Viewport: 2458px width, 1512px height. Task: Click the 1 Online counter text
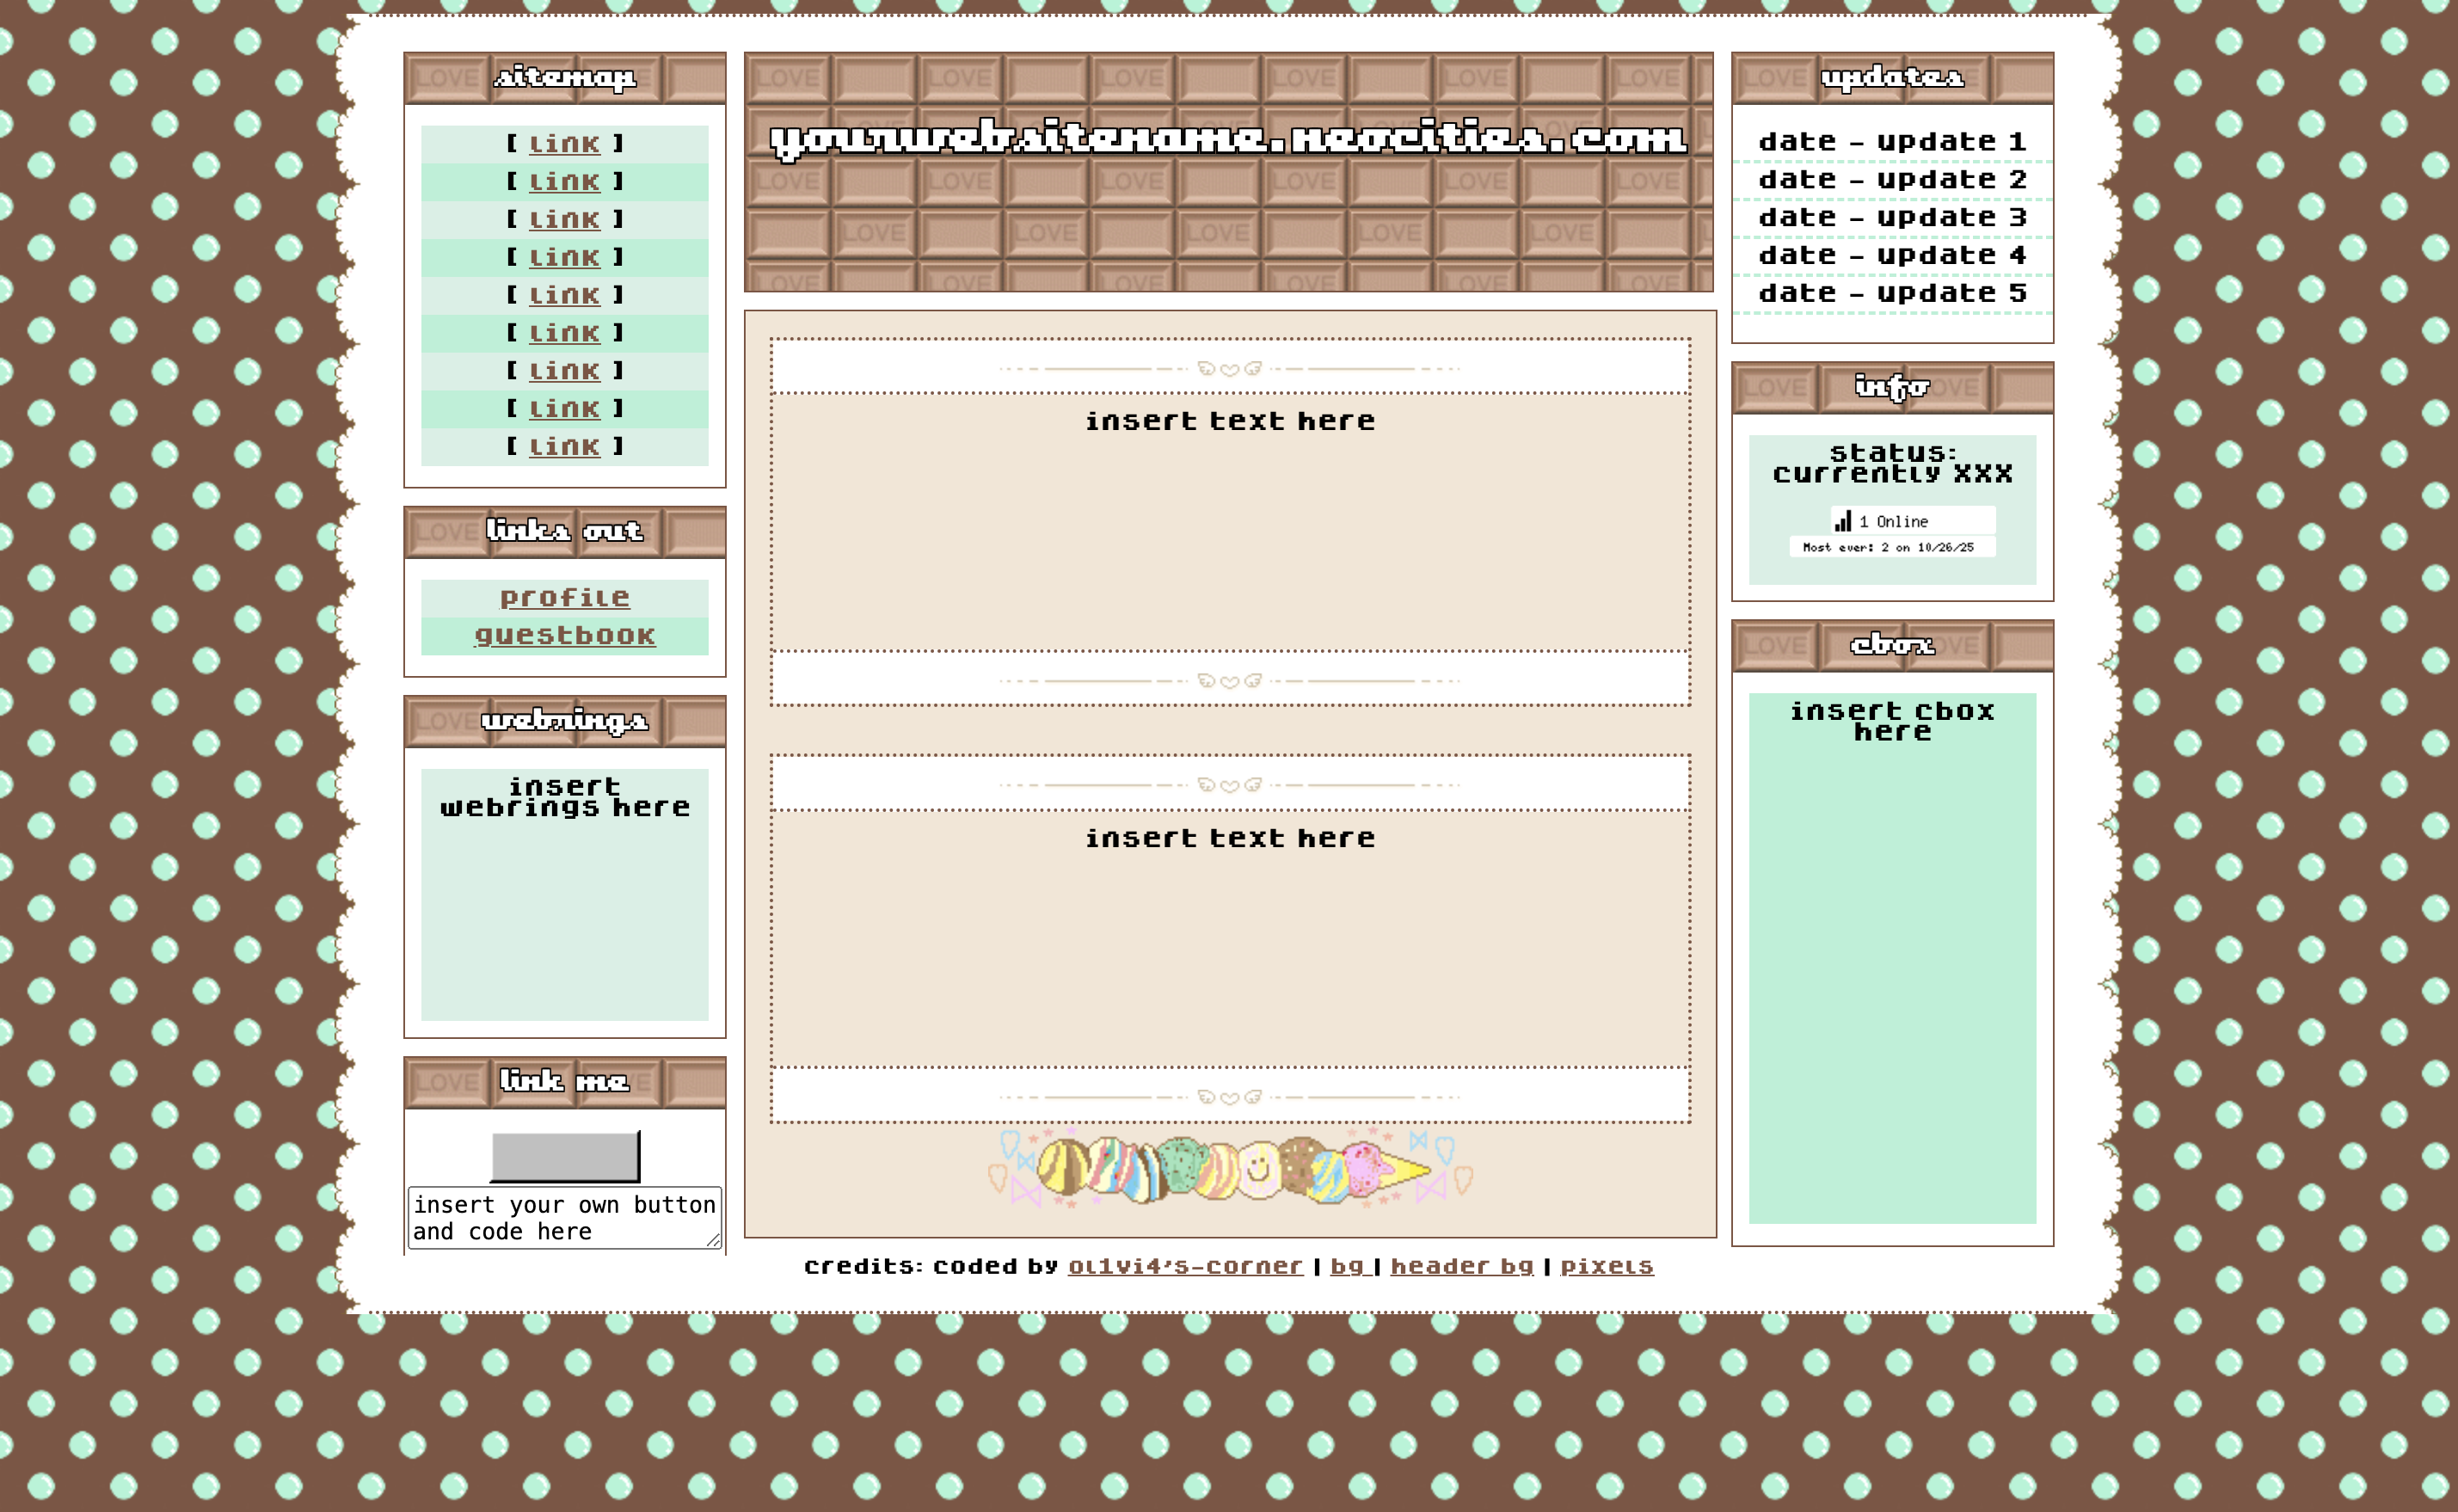tap(1893, 521)
